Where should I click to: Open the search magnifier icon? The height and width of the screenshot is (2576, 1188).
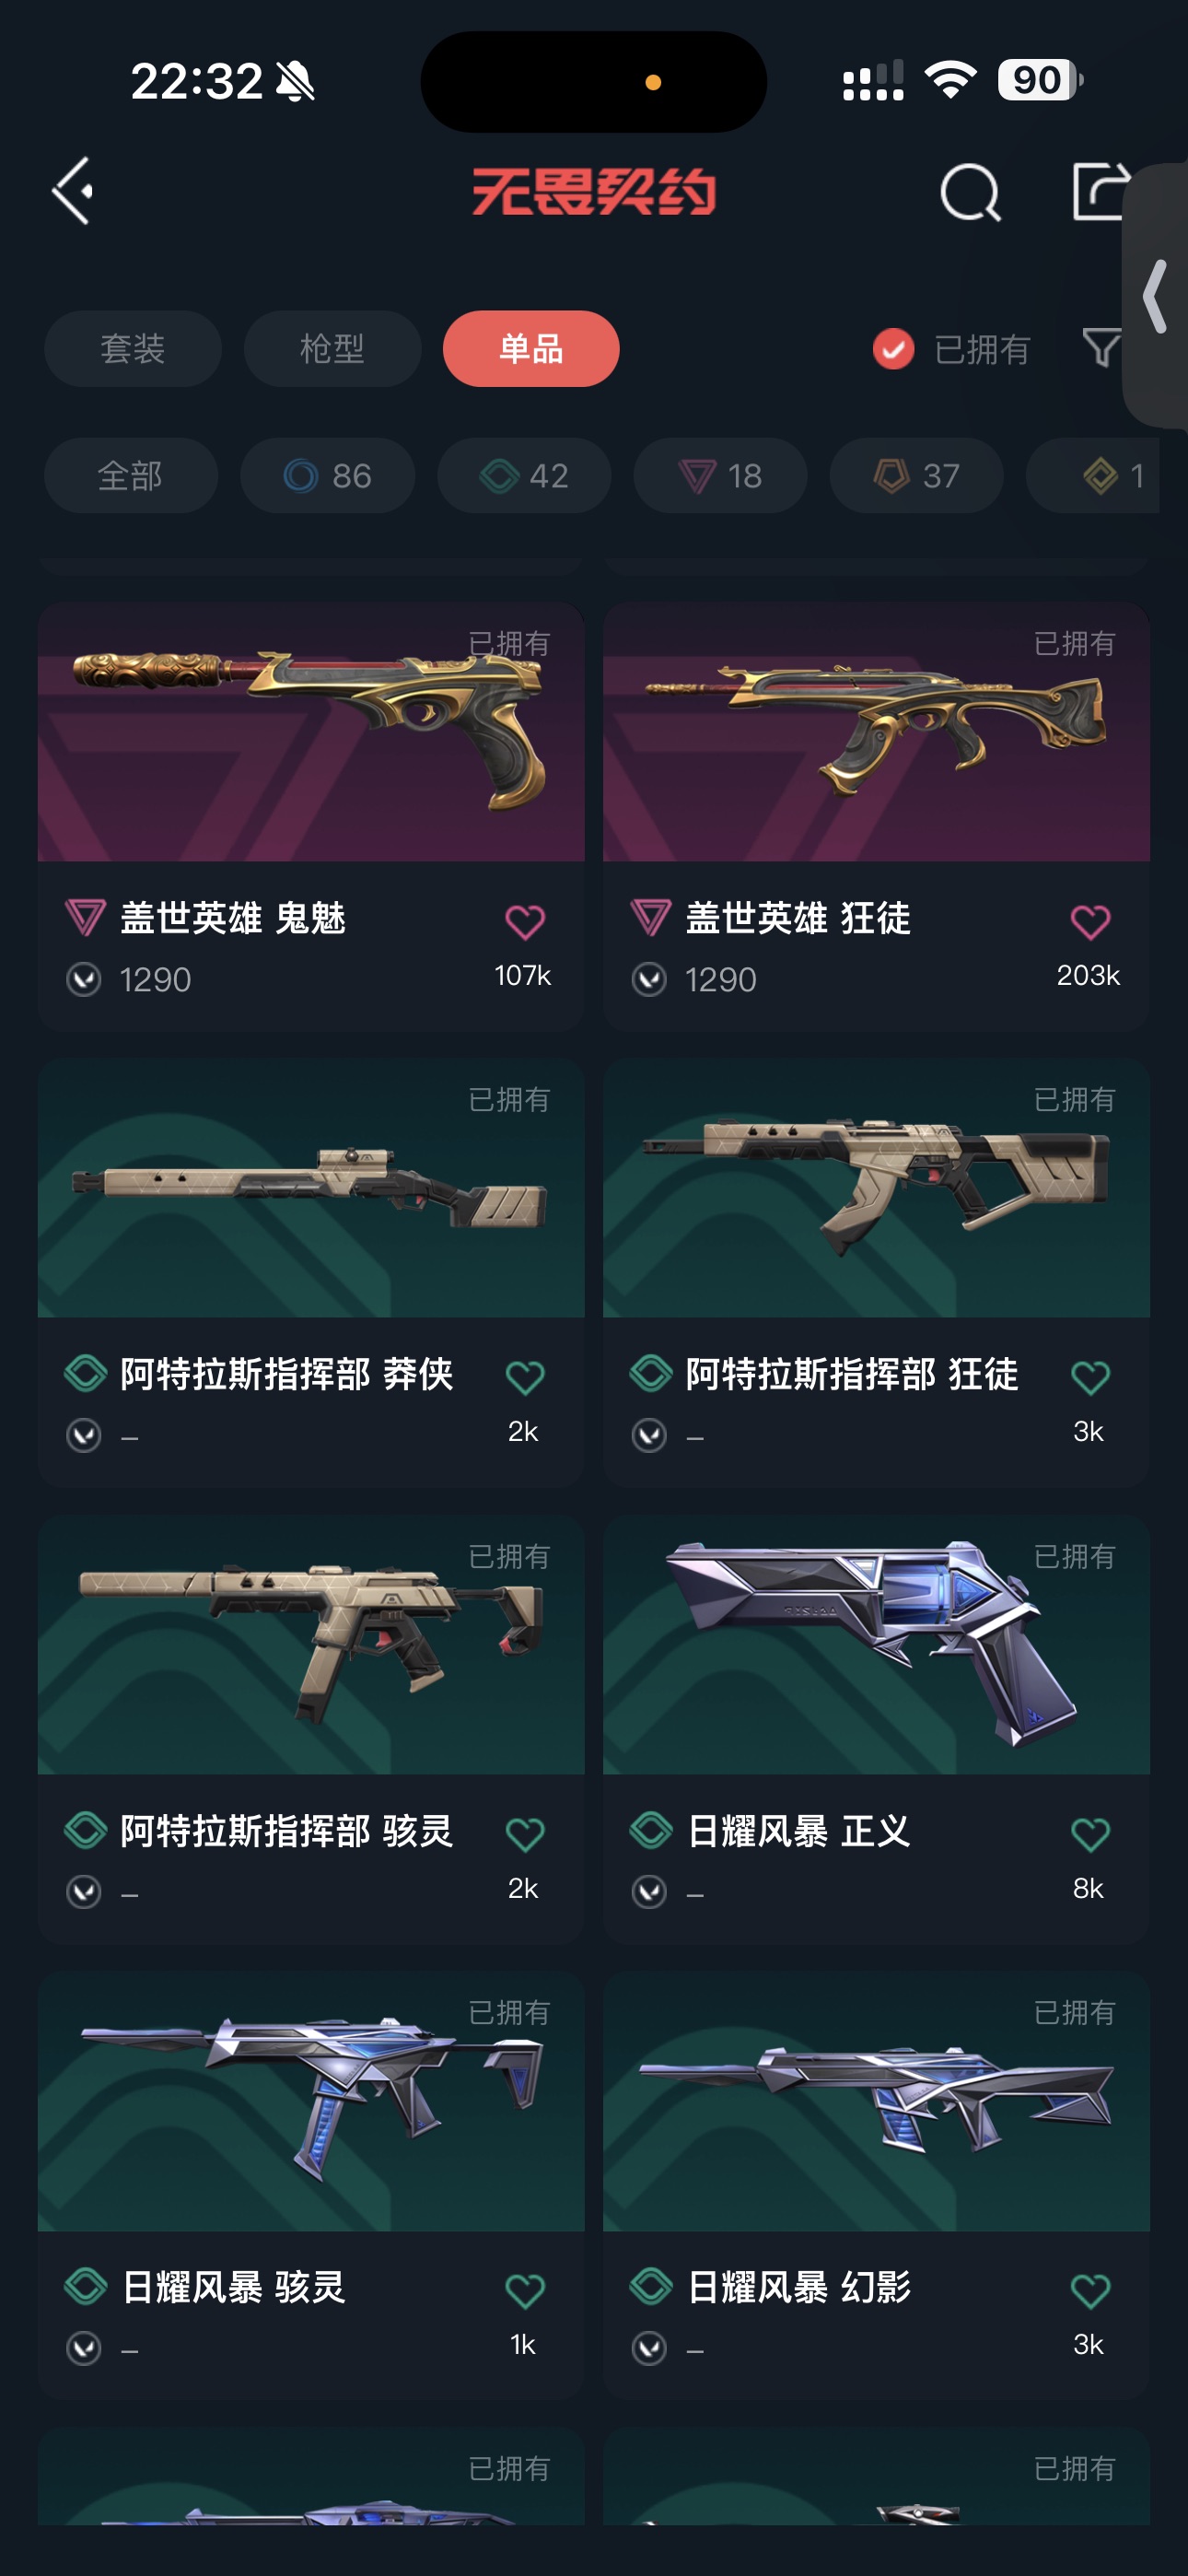(x=970, y=192)
